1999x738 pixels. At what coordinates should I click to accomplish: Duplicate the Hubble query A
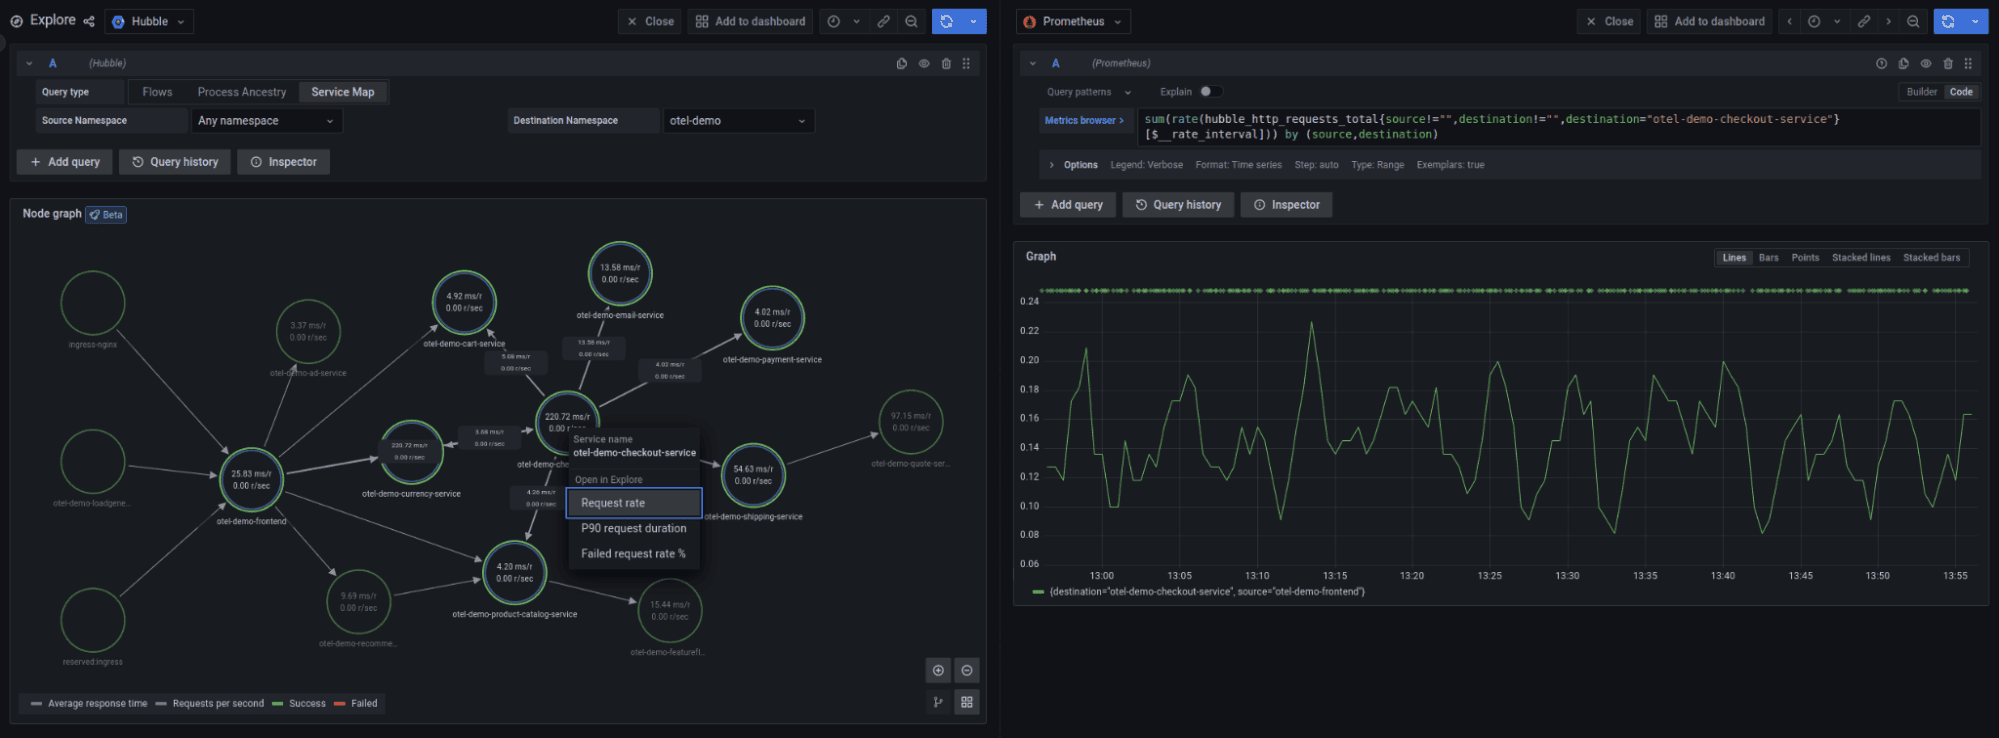coord(902,63)
